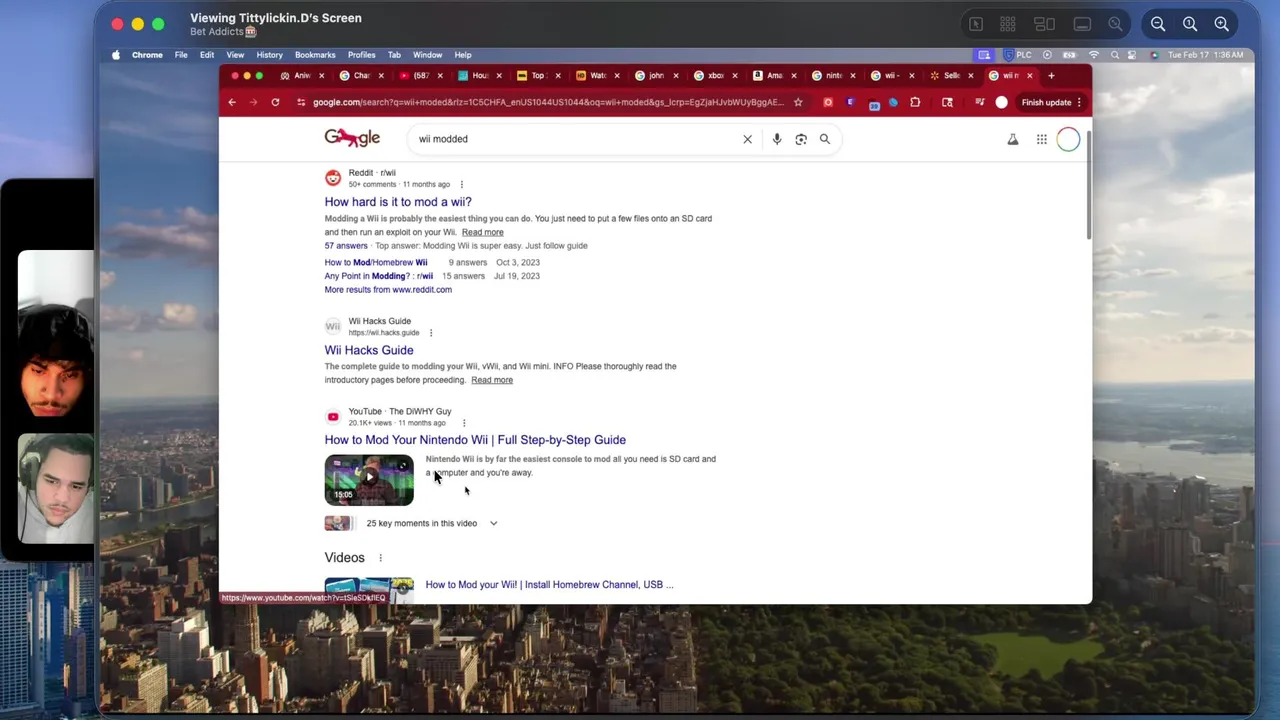Switch to the YouTube (587 tab
Screen dimensions: 1280x720
pyautogui.click(x=419, y=75)
